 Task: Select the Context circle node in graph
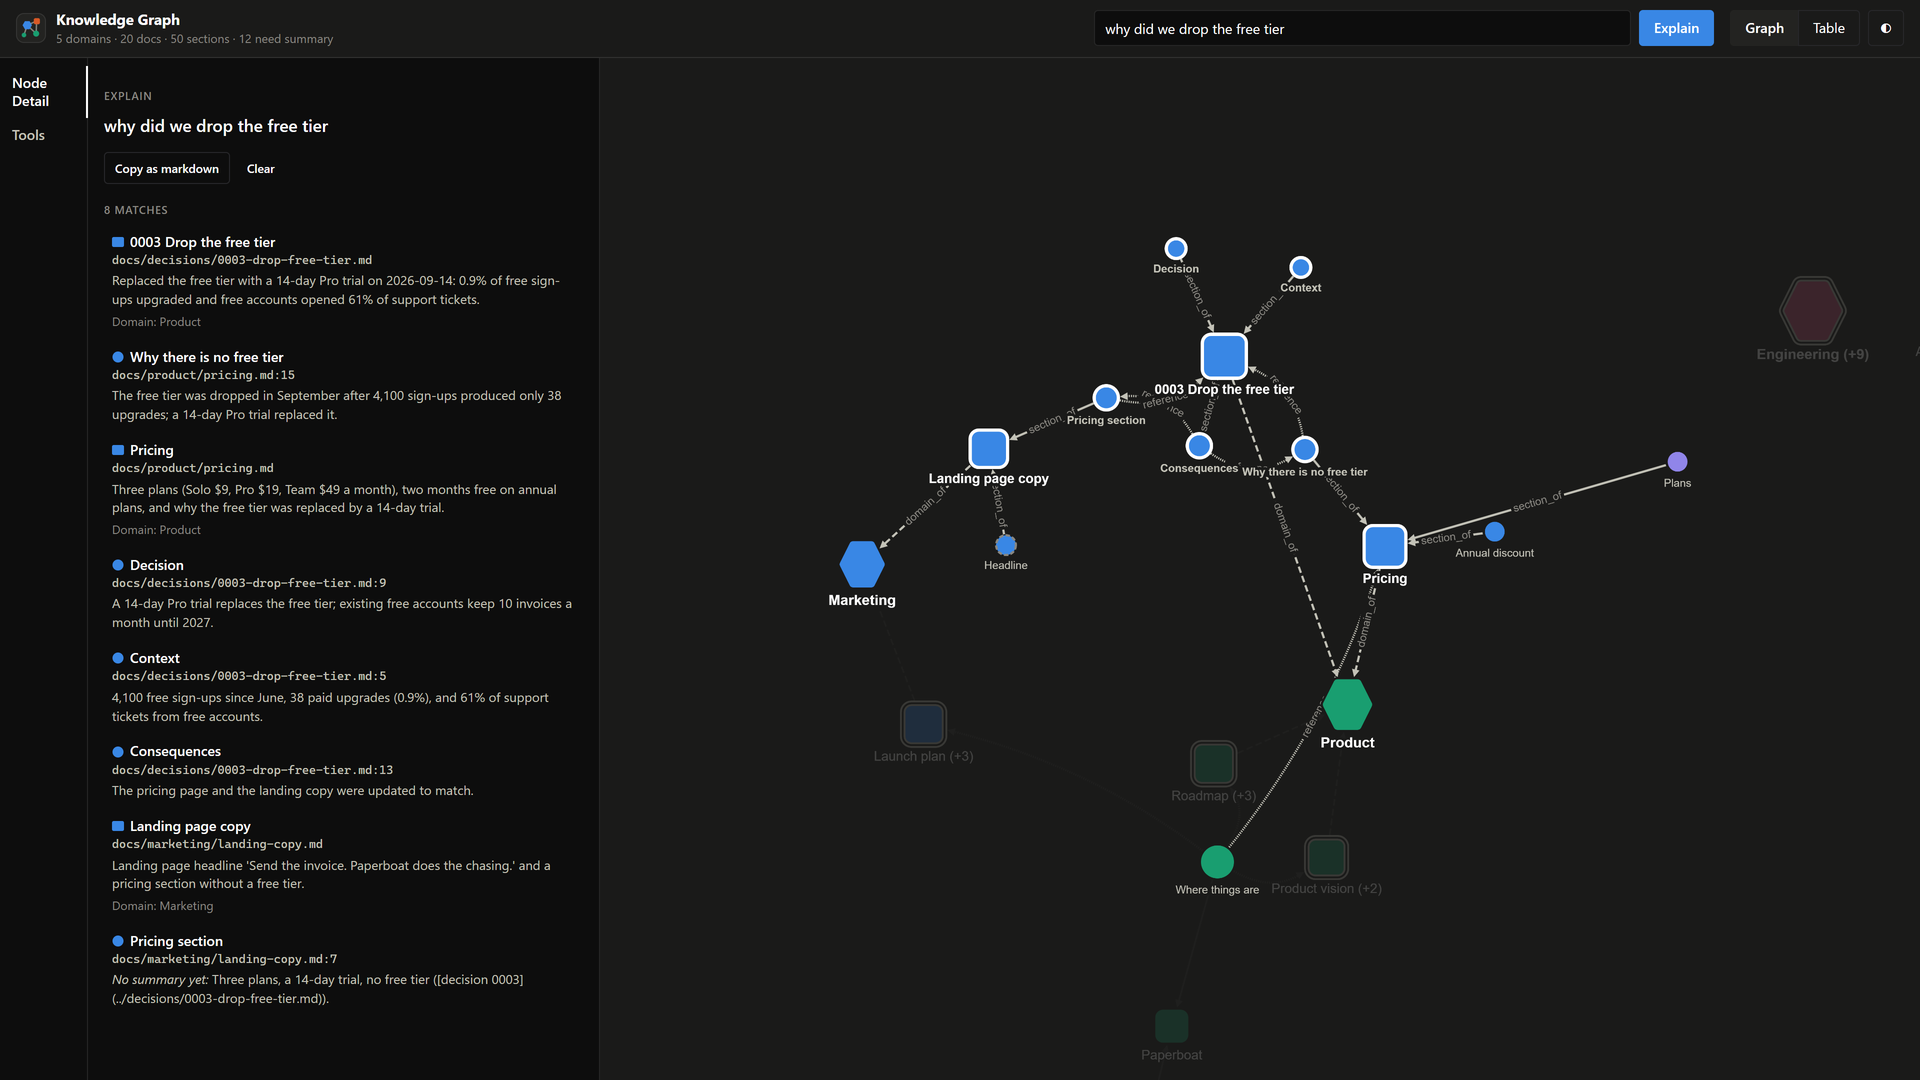(x=1300, y=267)
